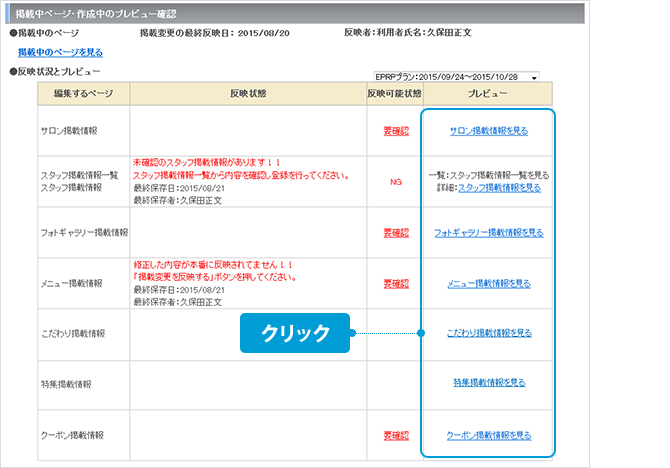
Task: Open the 詳細 スタッフ掲載情報を見る link
Action: point(499,187)
